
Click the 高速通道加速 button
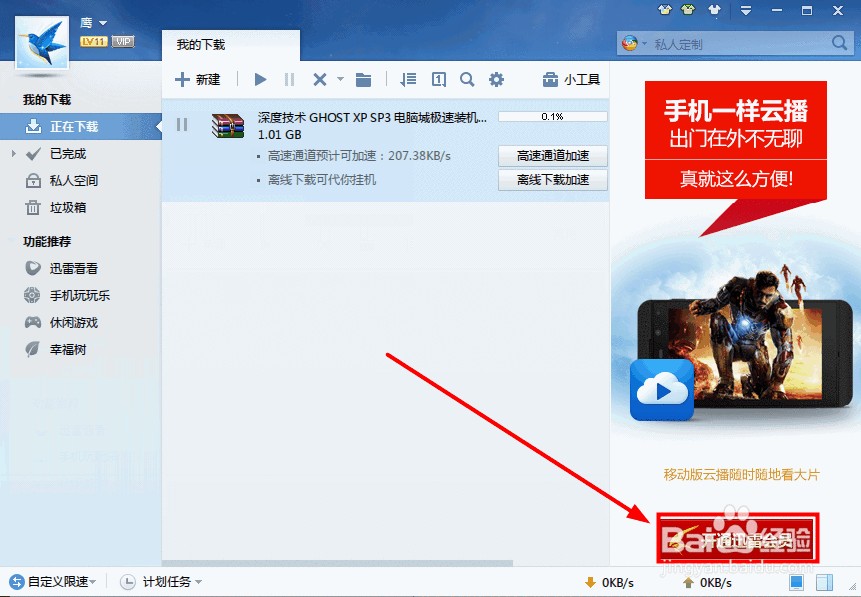point(552,156)
